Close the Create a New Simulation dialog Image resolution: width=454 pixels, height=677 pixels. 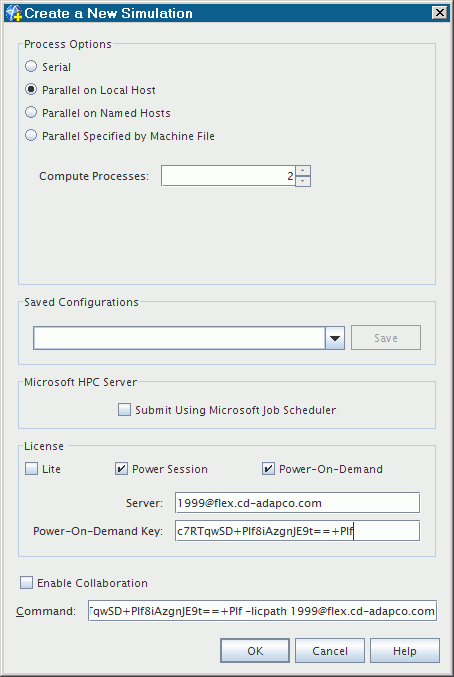click(x=440, y=13)
